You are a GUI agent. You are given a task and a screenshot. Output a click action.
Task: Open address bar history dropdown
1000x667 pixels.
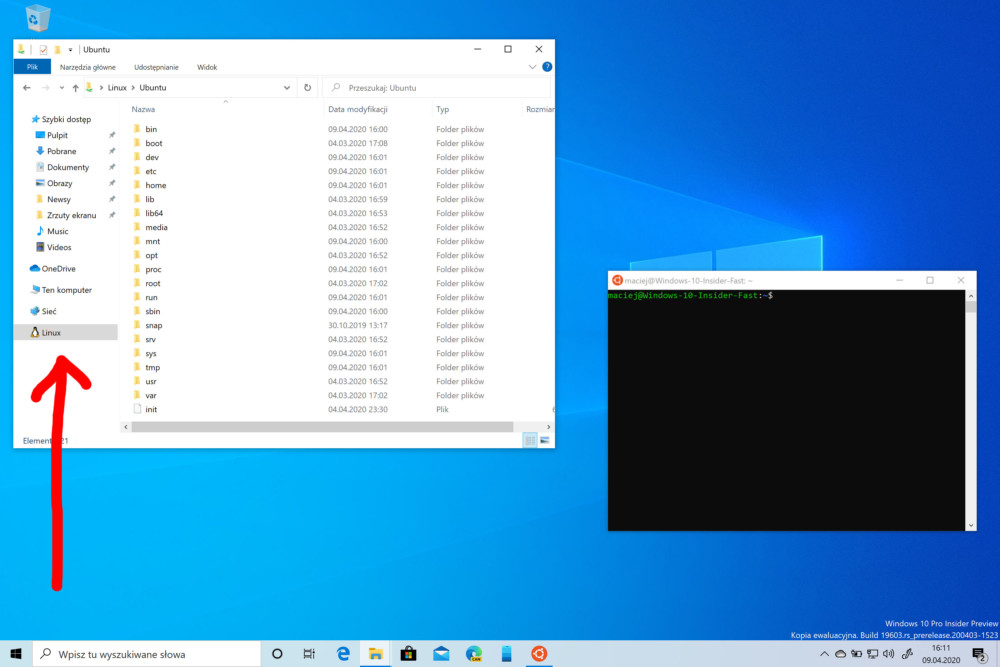pos(287,87)
